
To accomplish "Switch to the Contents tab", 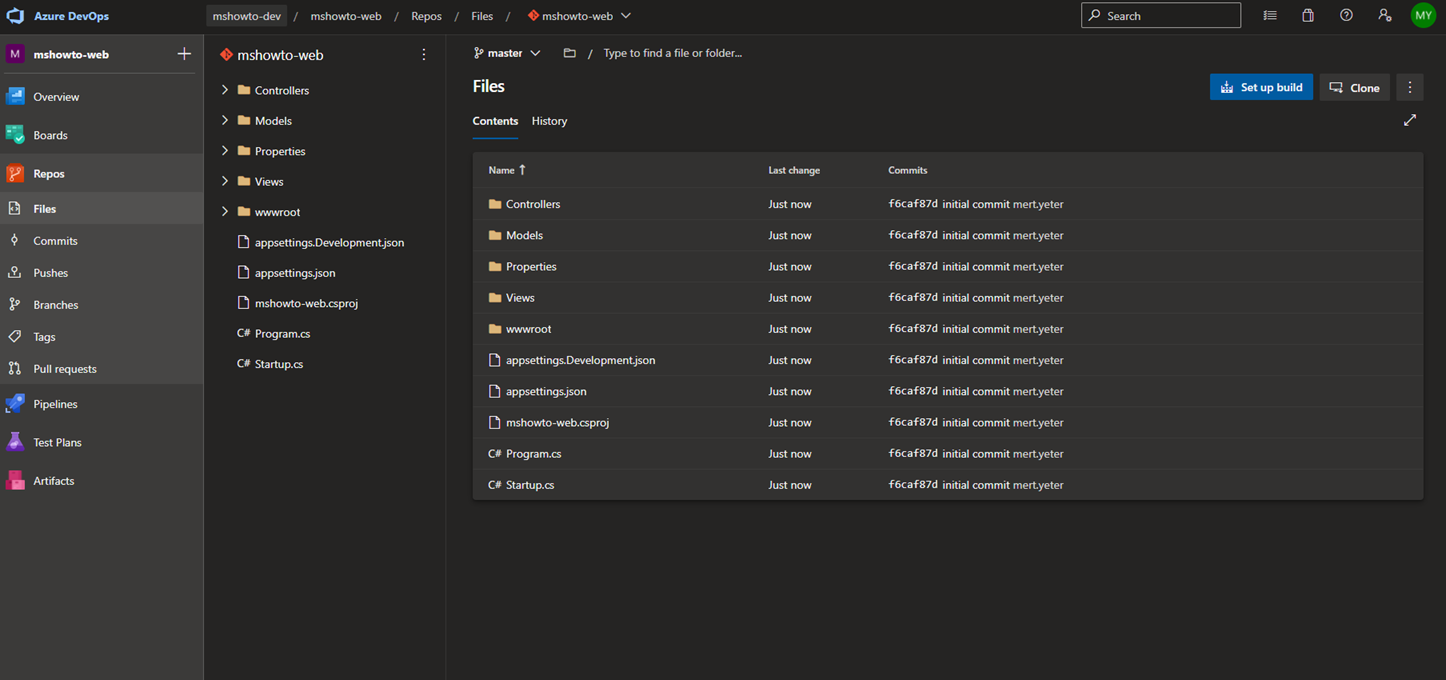I will 495,121.
